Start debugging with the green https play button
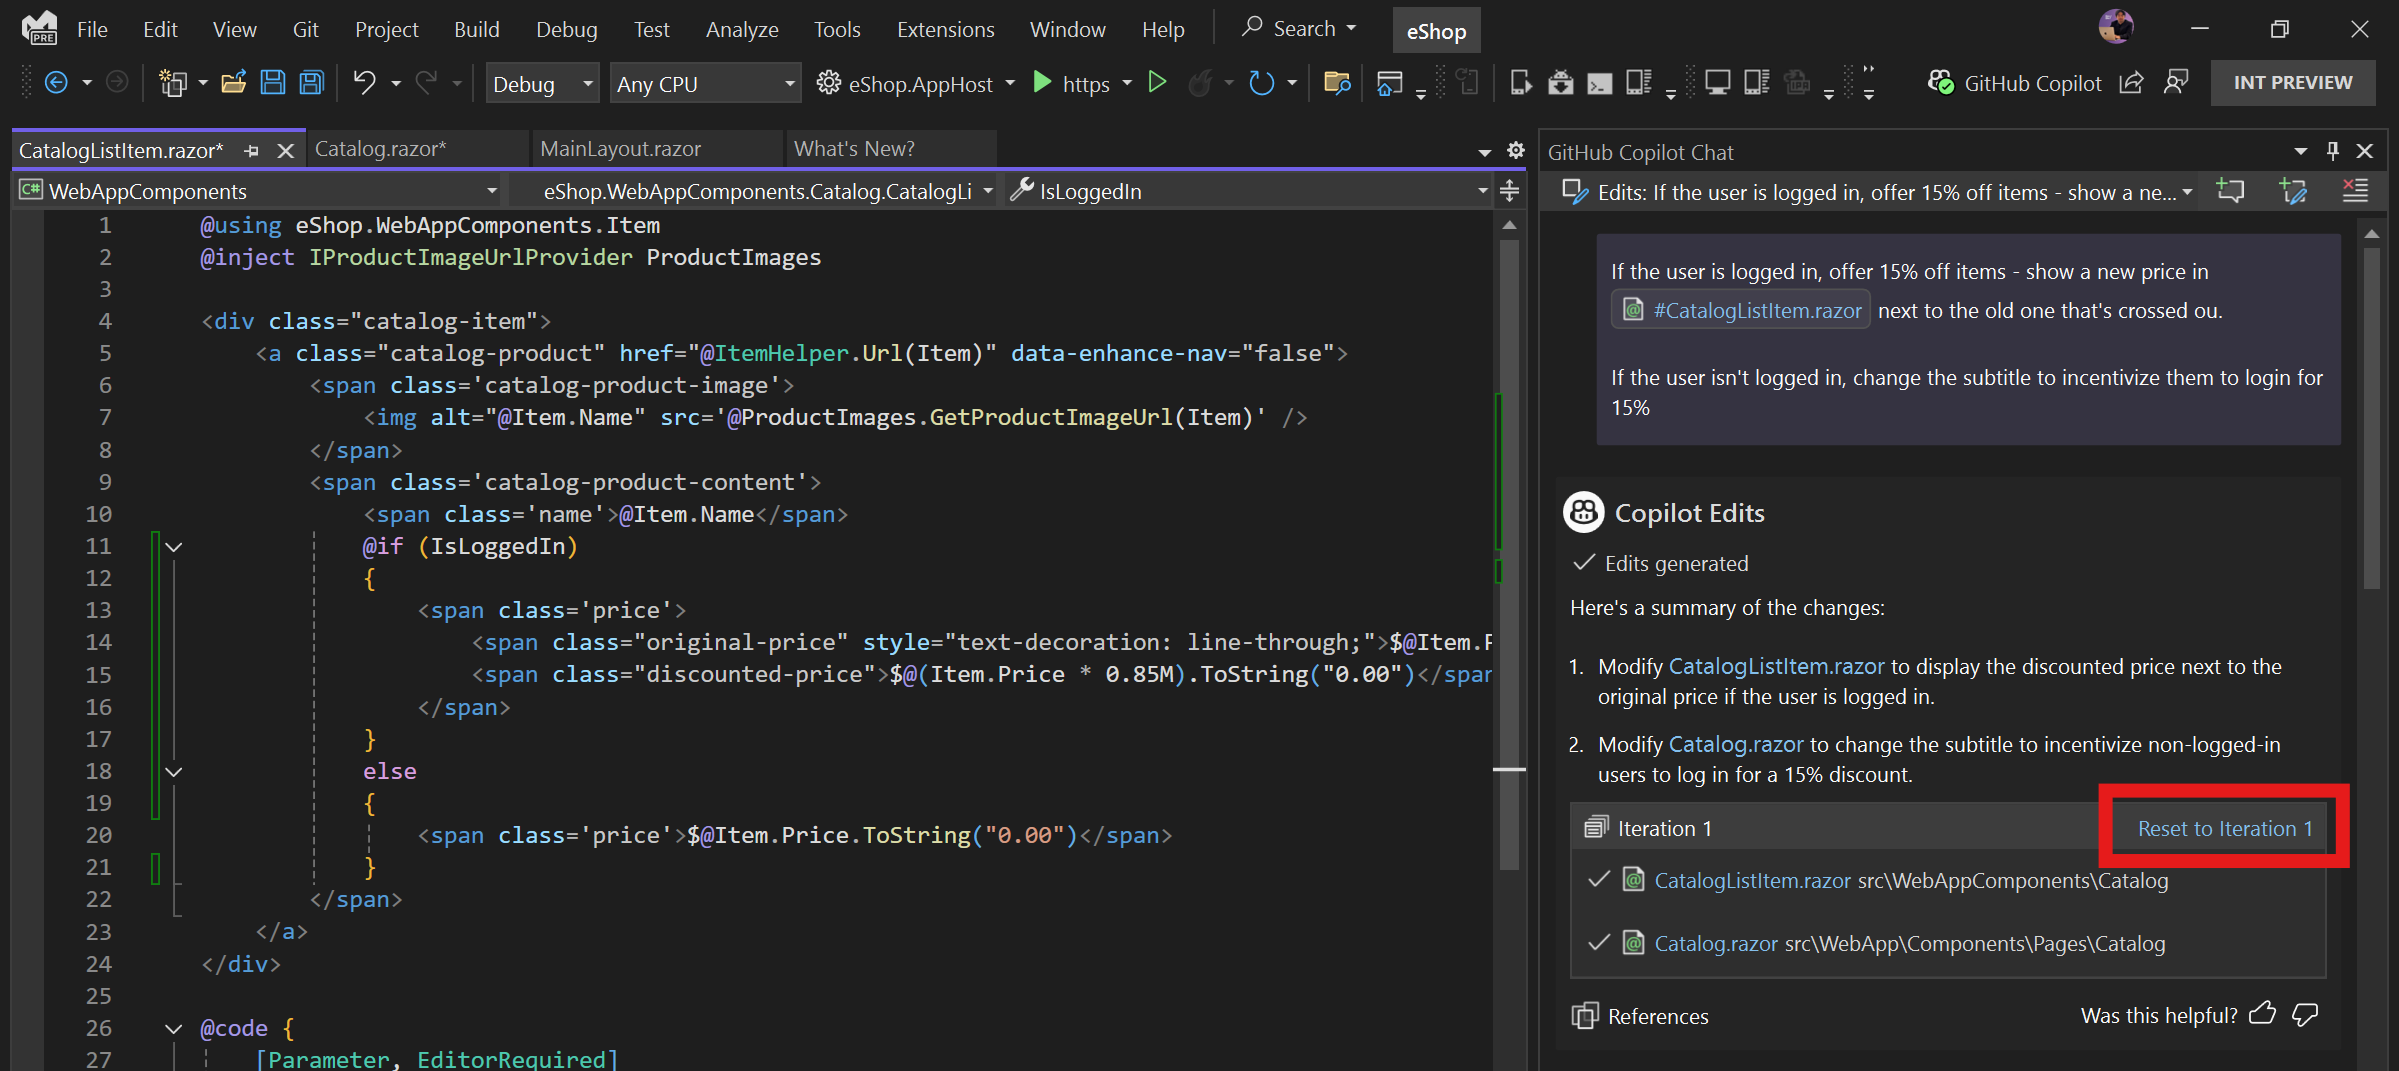The width and height of the screenshot is (2399, 1071). pyautogui.click(x=1043, y=83)
